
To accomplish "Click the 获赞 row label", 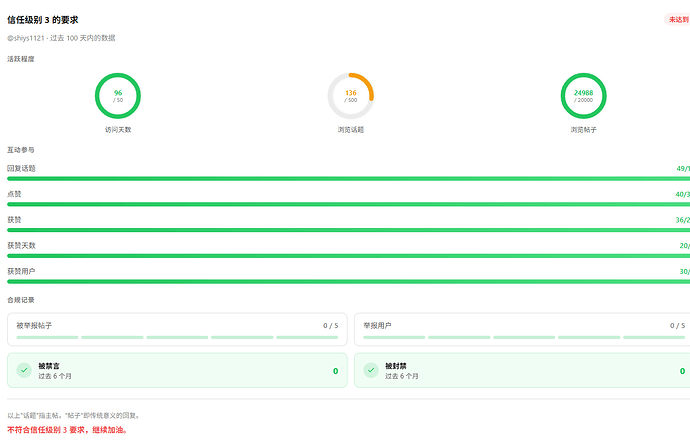I will [x=14, y=220].
